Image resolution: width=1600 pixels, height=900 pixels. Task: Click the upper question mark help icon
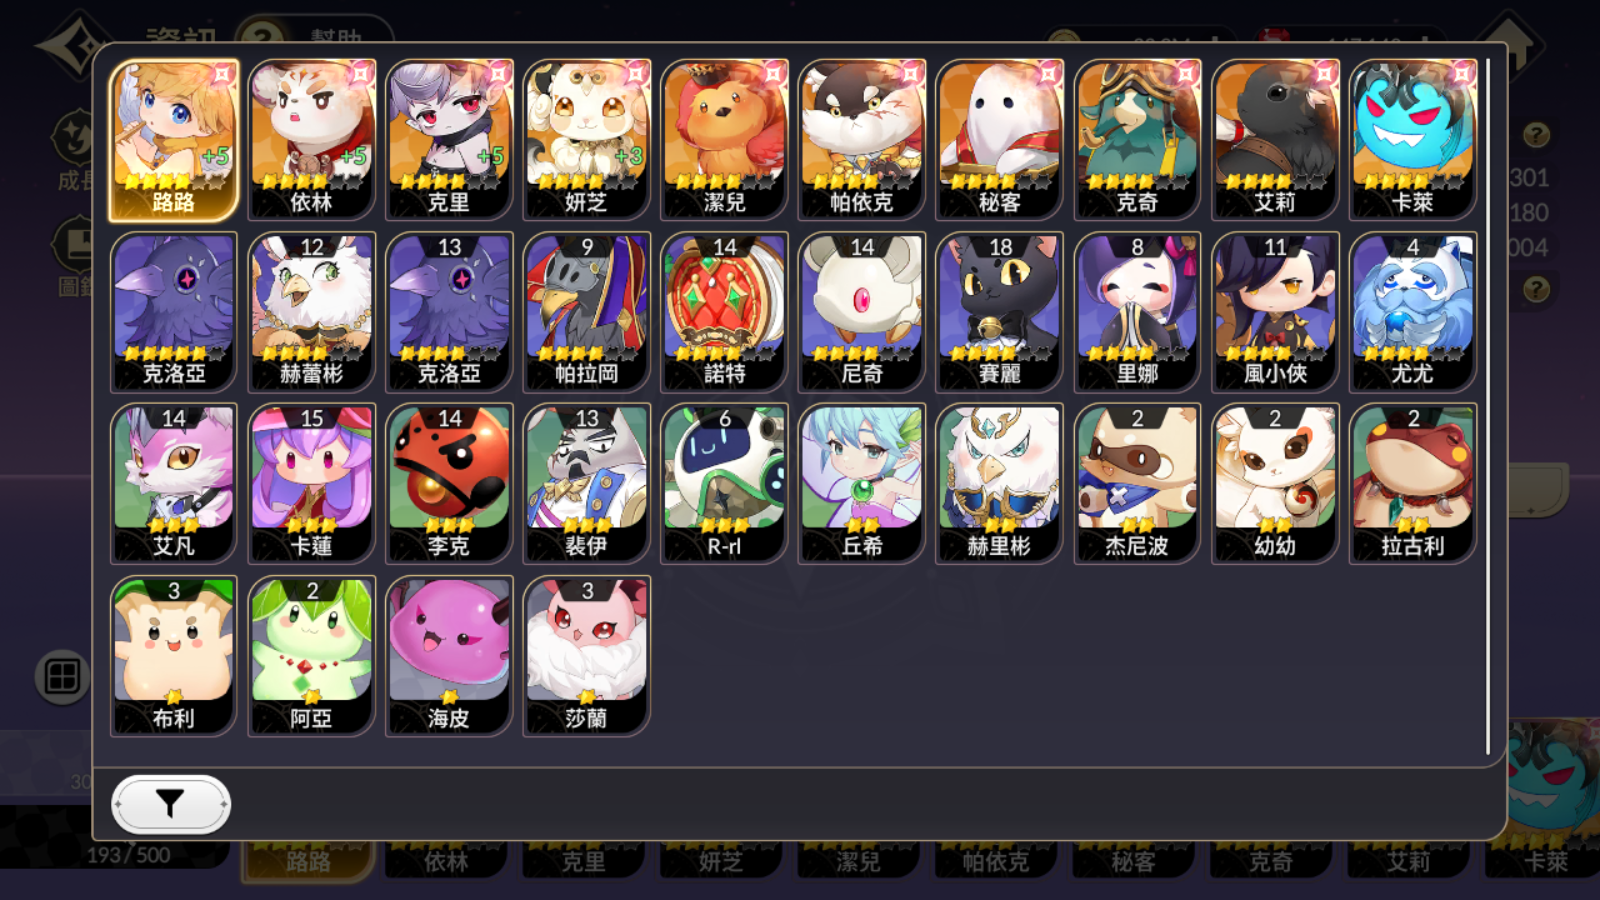(1537, 134)
